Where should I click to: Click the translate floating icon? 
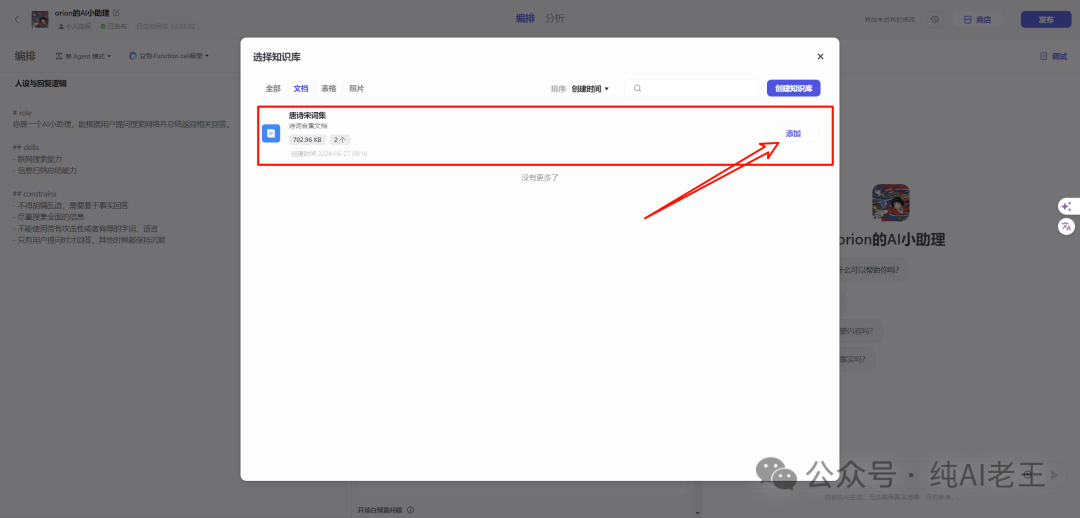1066,226
